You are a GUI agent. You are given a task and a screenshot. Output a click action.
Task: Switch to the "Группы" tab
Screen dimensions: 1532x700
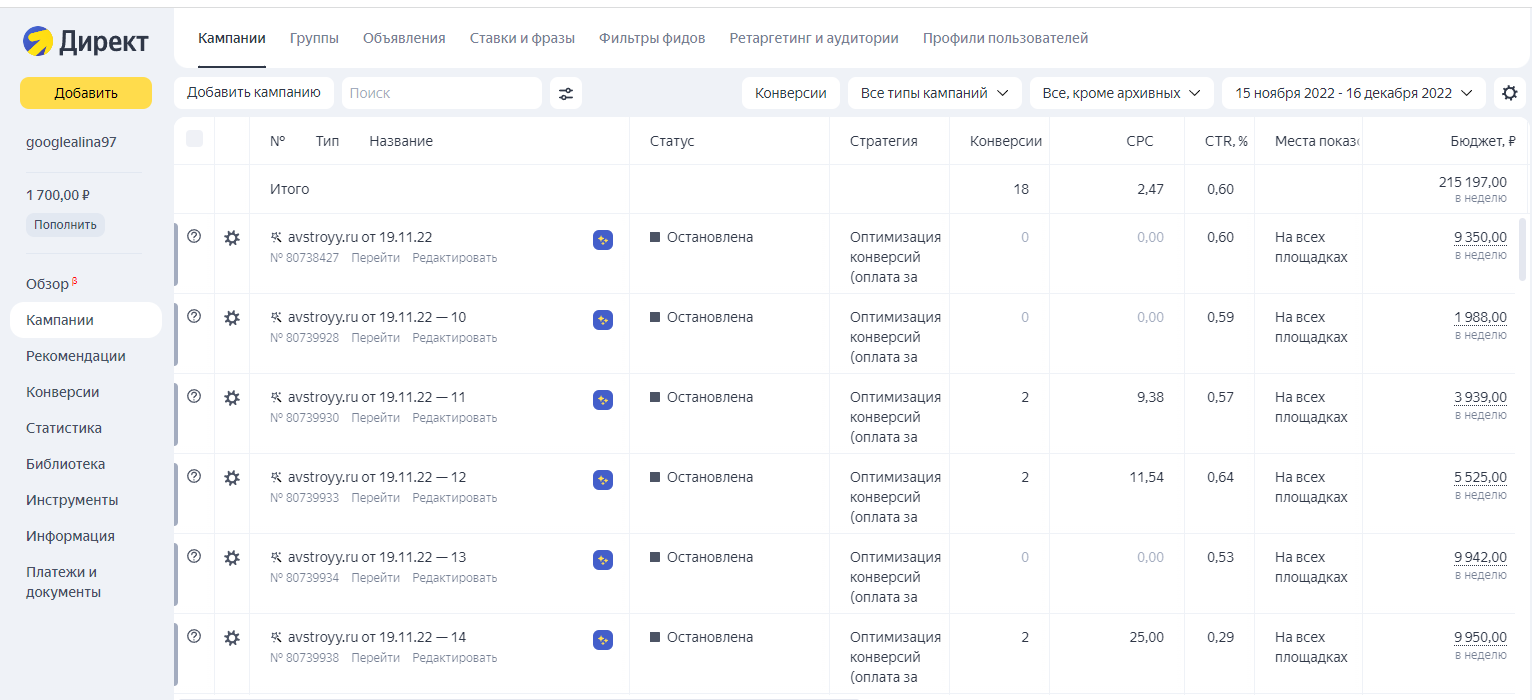point(314,38)
